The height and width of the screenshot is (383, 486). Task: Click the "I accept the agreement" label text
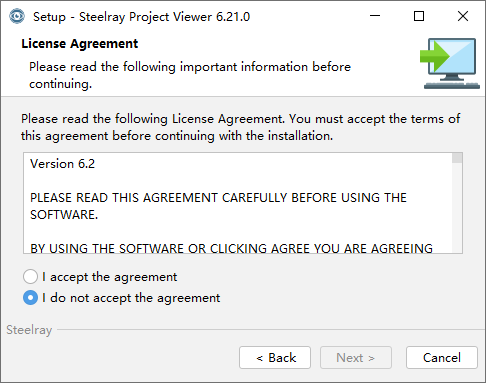tap(110, 277)
